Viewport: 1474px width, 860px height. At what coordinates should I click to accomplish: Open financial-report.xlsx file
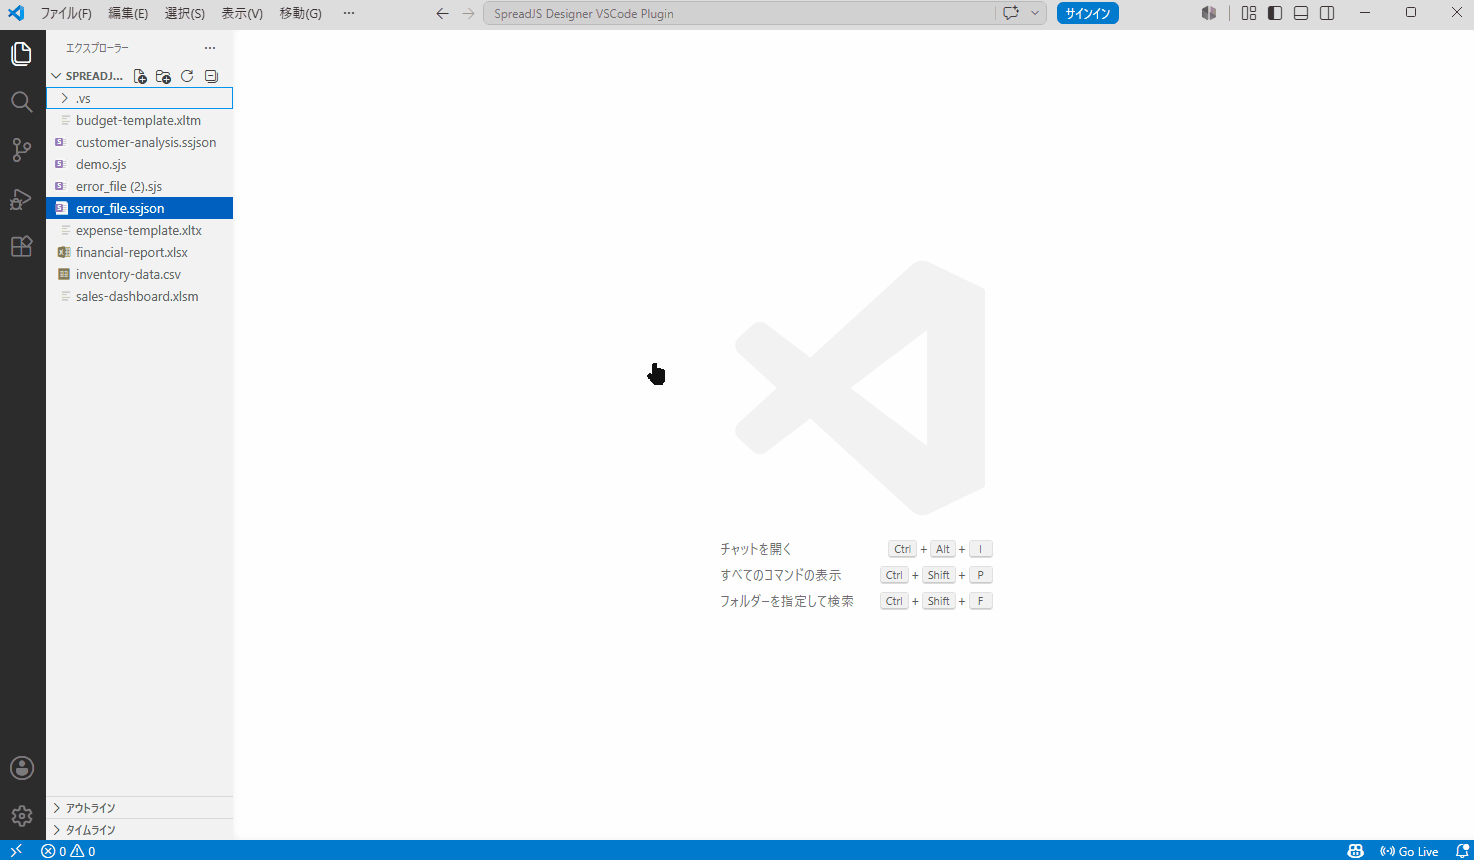coord(139,252)
